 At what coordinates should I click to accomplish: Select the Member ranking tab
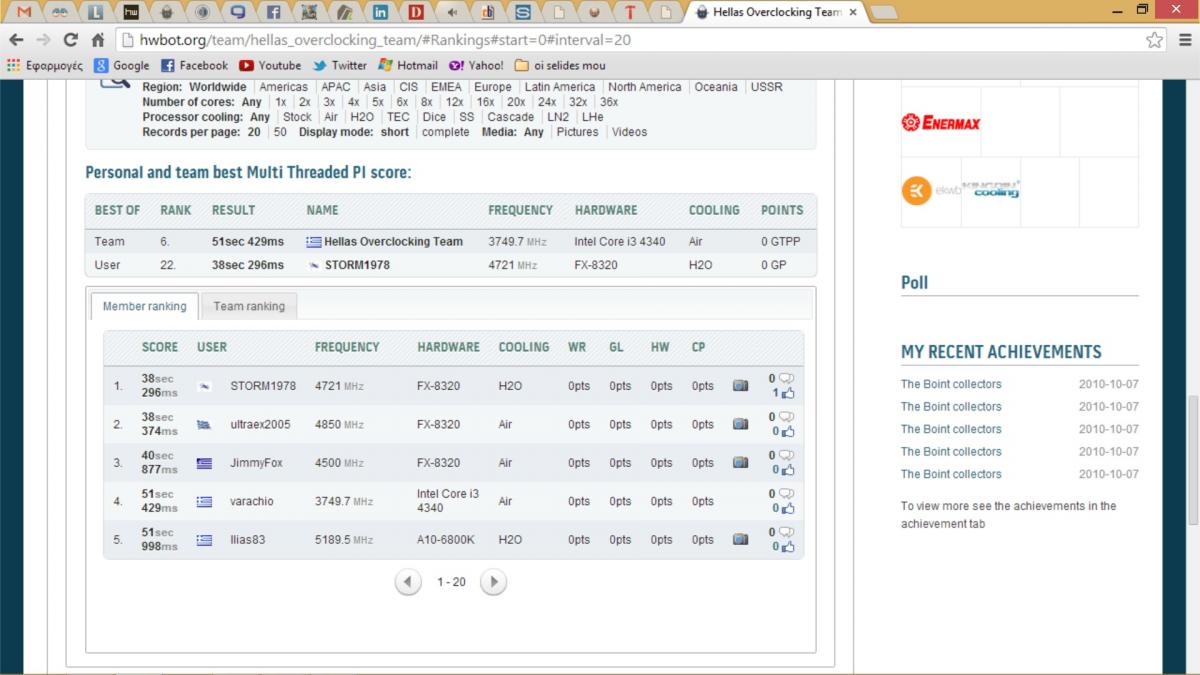pyautogui.click(x=144, y=306)
